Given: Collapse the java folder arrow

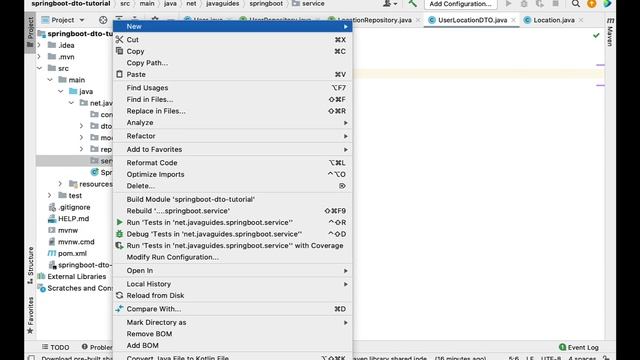Looking at the screenshot, I should click(x=60, y=91).
